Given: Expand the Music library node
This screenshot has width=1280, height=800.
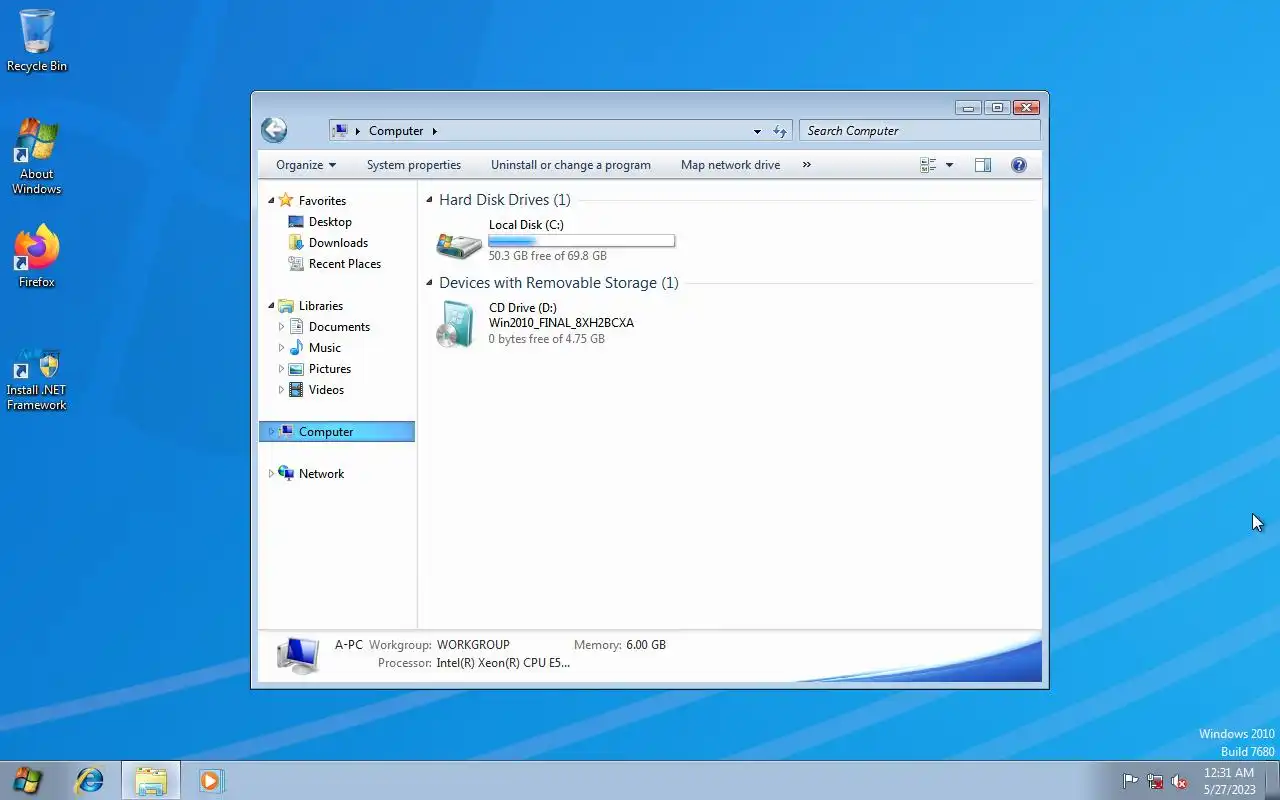Looking at the screenshot, I should pos(281,348).
